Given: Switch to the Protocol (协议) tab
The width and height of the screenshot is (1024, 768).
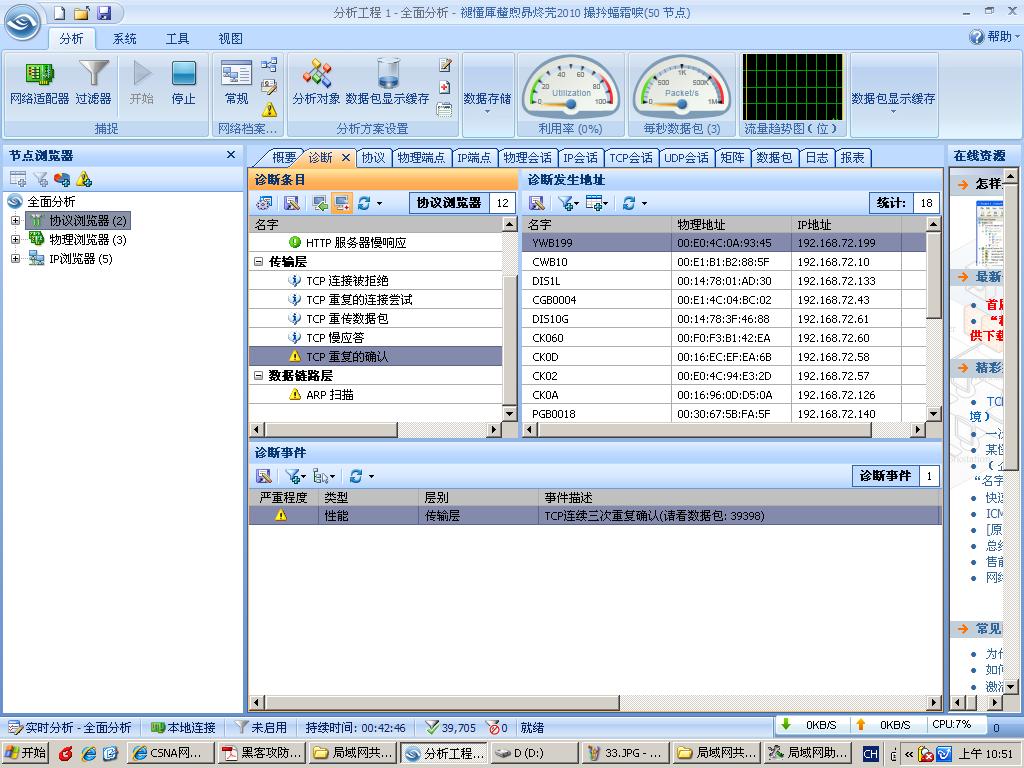Looking at the screenshot, I should coord(373,158).
